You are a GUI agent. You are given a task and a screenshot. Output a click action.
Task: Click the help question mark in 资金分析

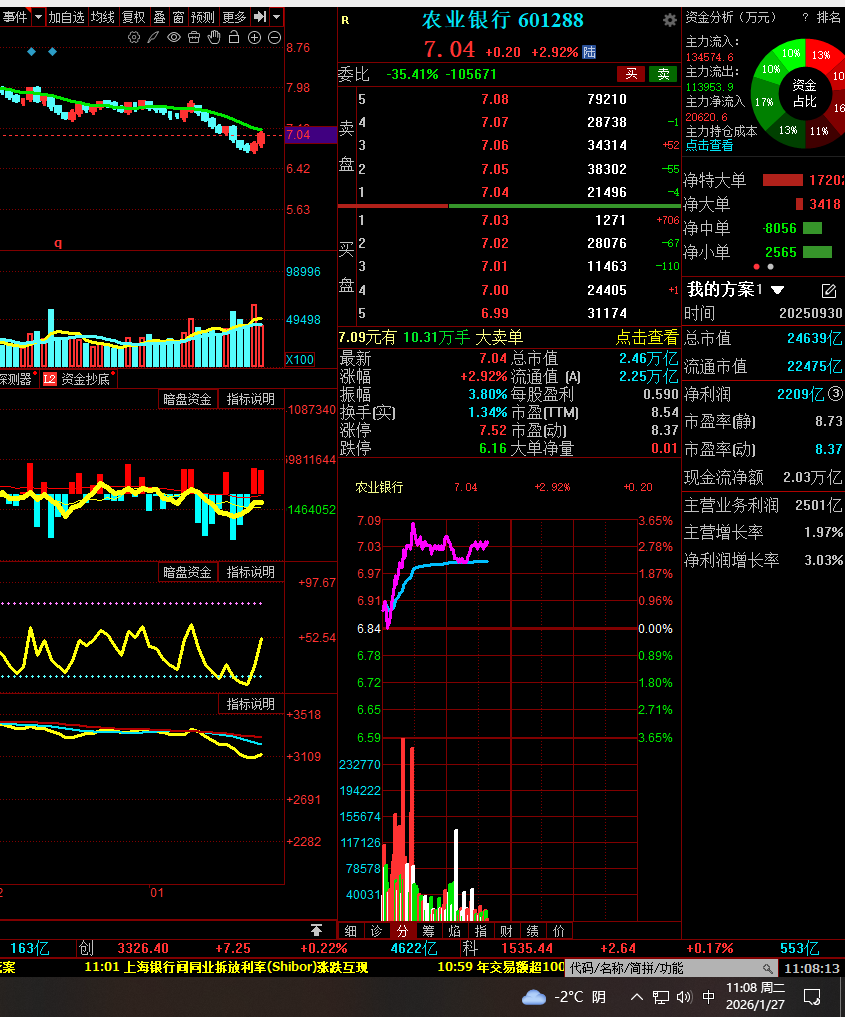click(x=805, y=18)
